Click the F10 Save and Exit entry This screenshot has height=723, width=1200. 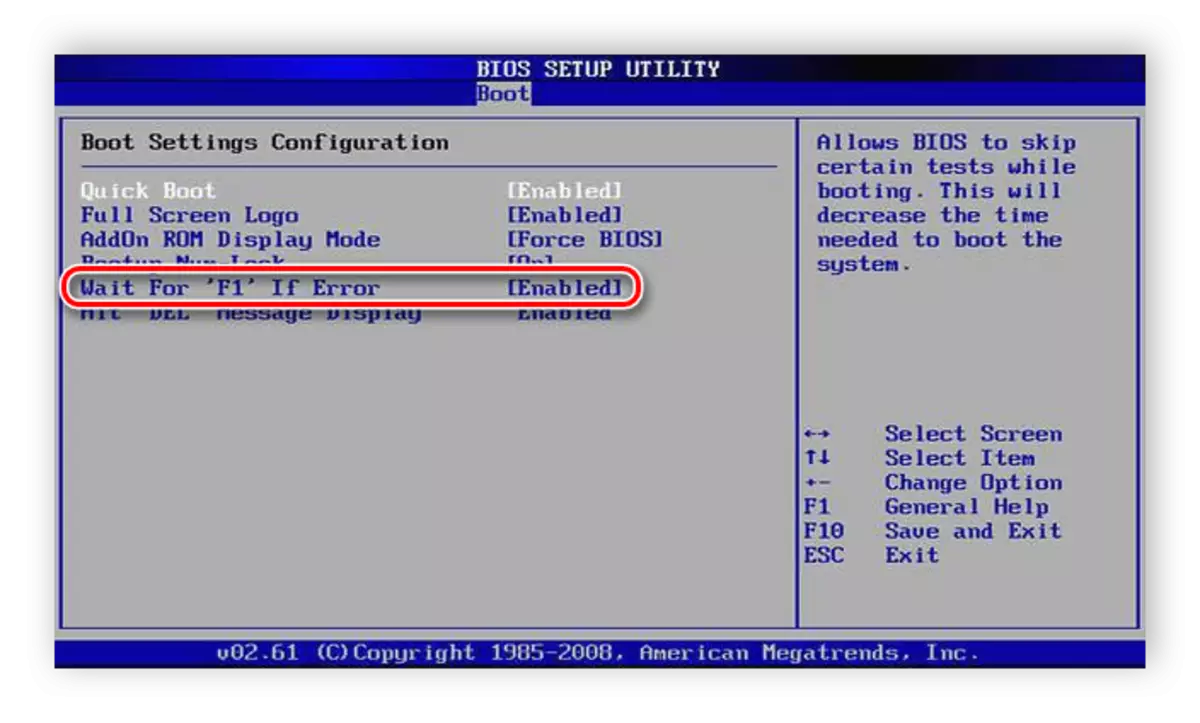tap(932, 531)
